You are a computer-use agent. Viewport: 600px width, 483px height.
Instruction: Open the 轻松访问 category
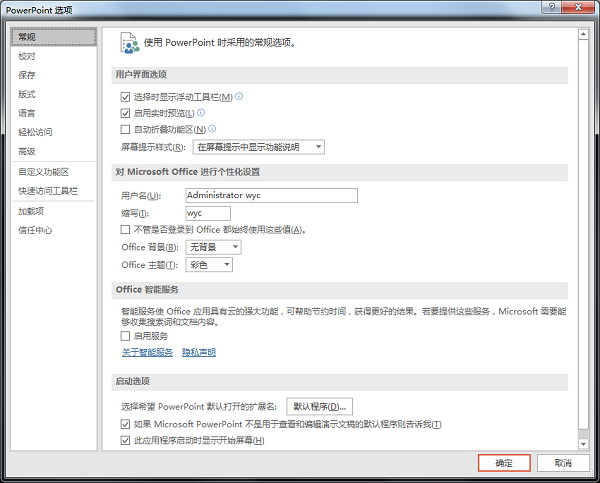[x=54, y=132]
